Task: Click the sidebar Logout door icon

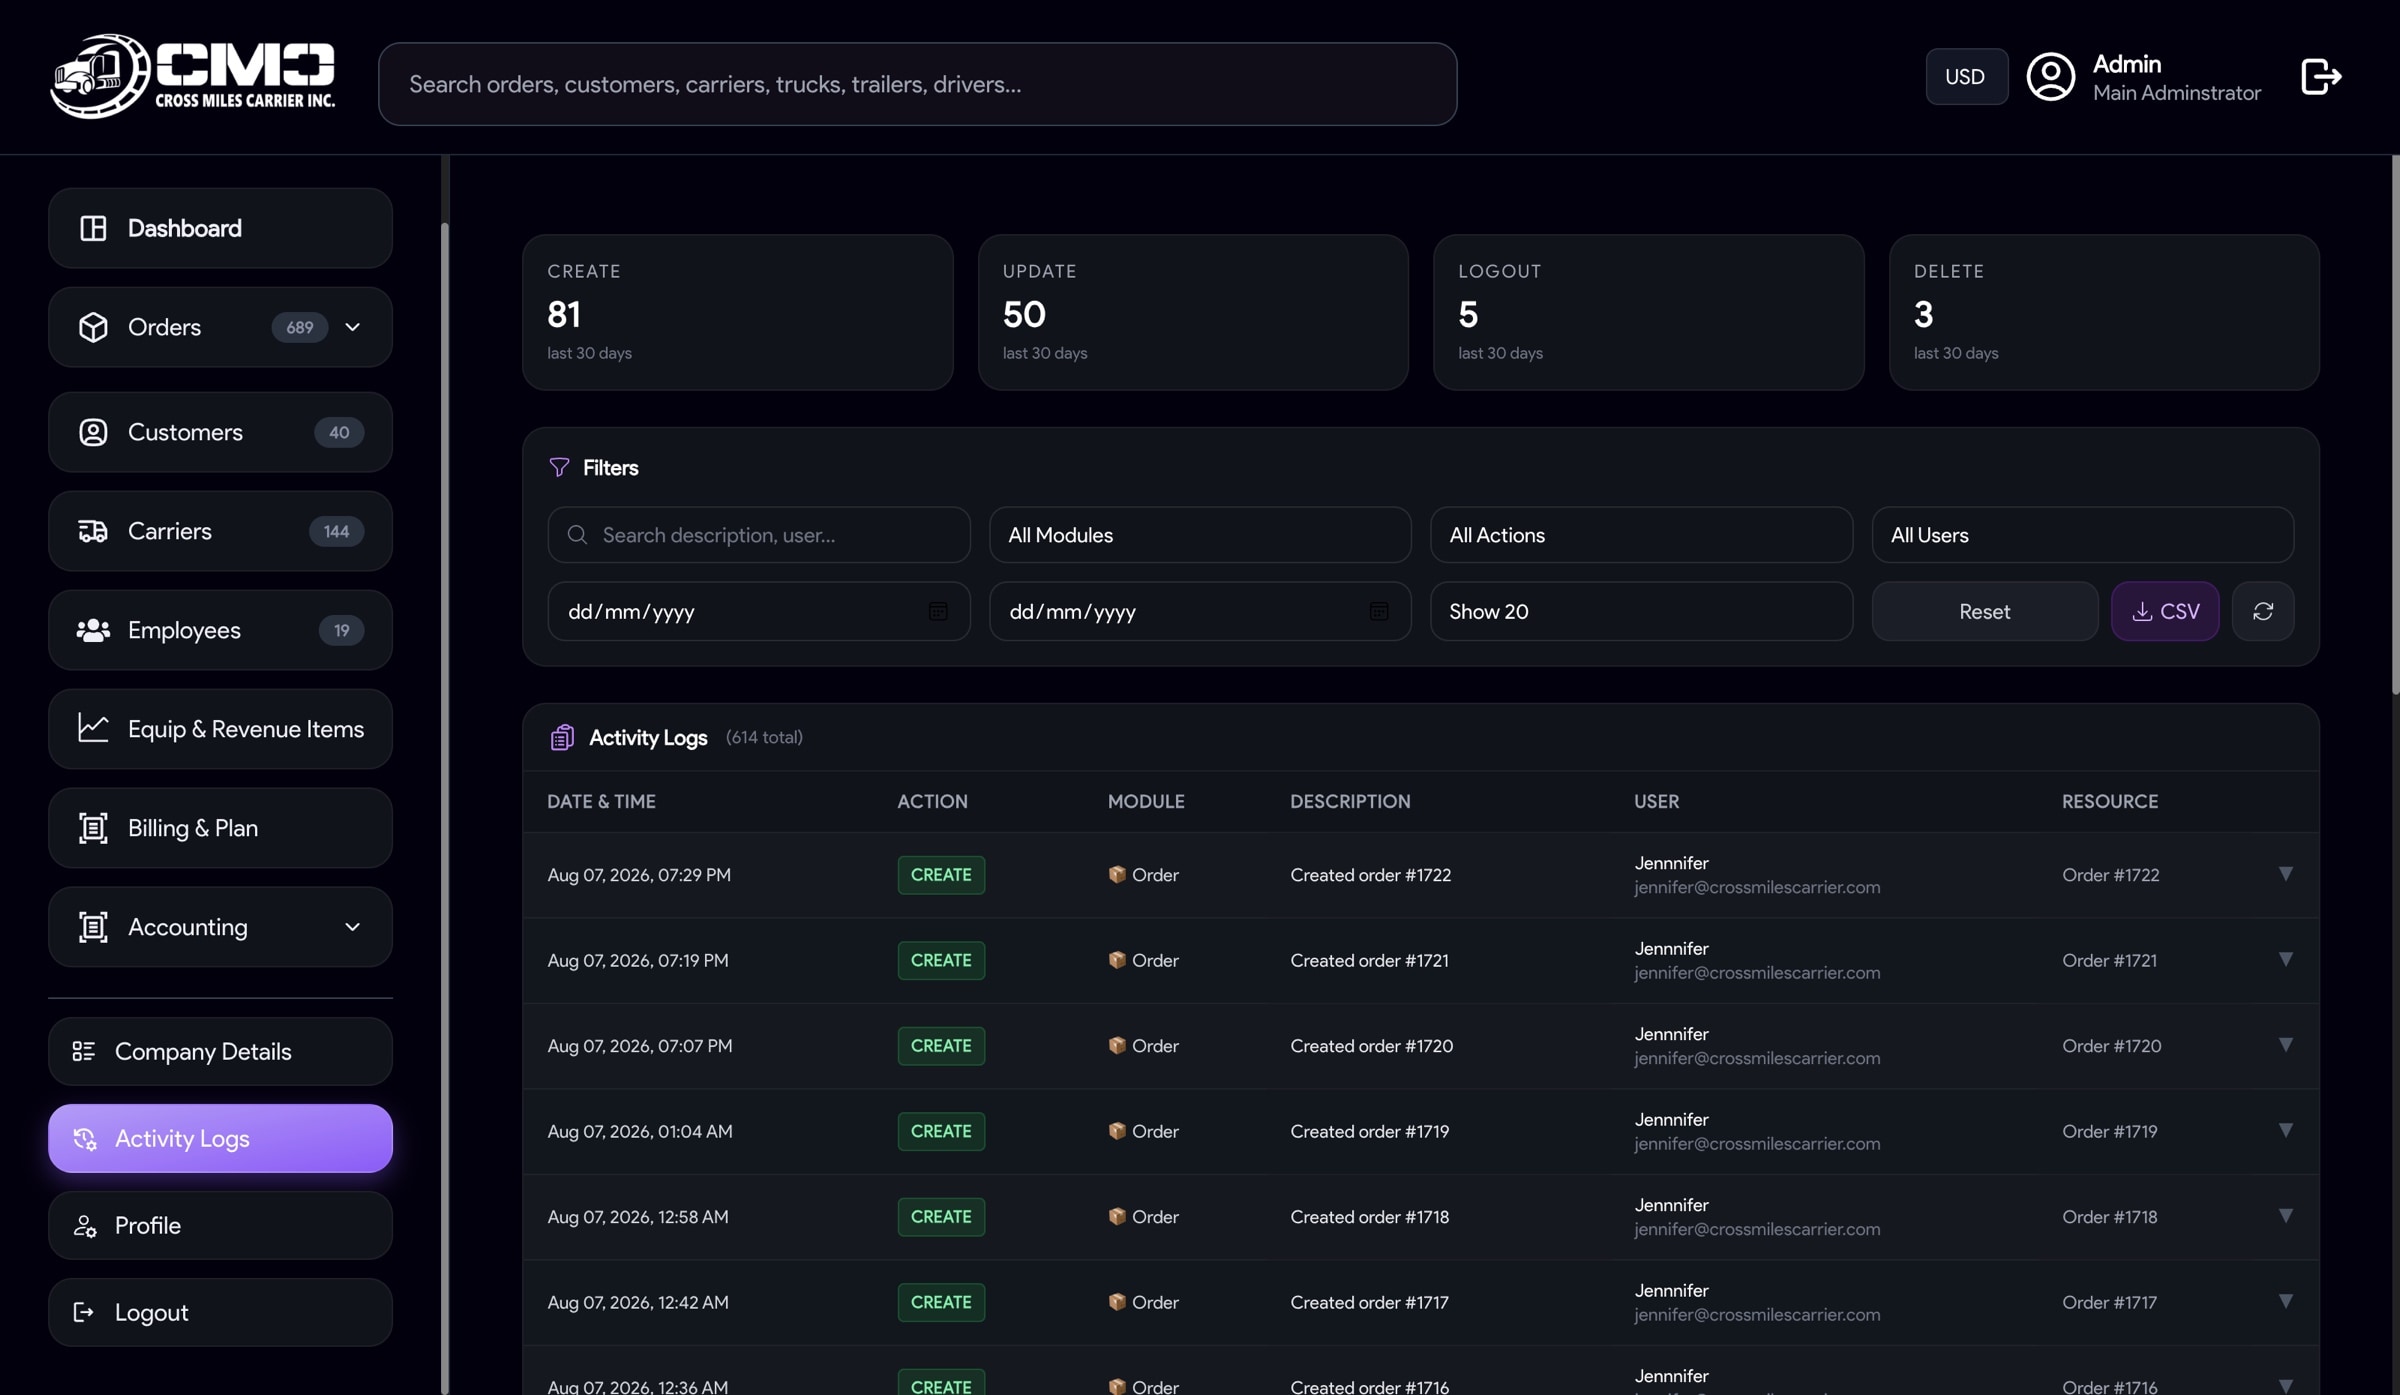Action: (84, 1312)
